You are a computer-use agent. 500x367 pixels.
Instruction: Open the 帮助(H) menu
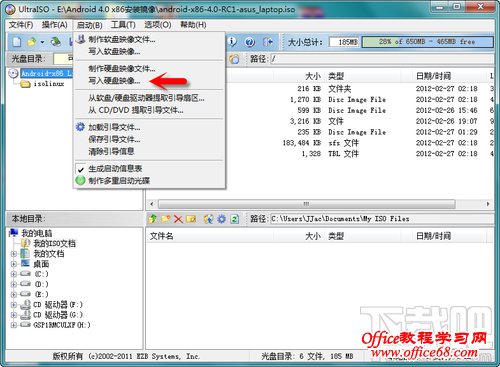(193, 25)
